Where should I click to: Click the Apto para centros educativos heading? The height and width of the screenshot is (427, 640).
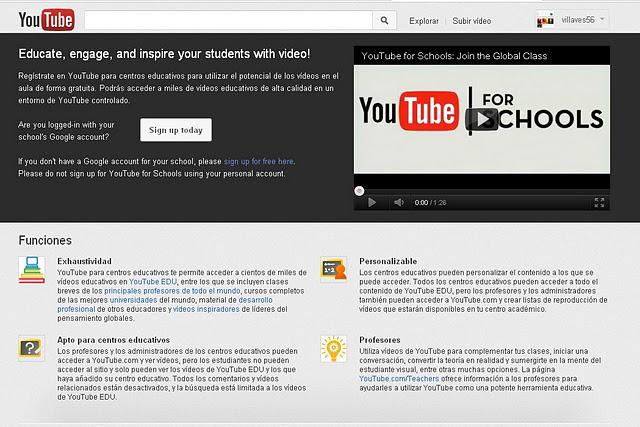coord(113,340)
